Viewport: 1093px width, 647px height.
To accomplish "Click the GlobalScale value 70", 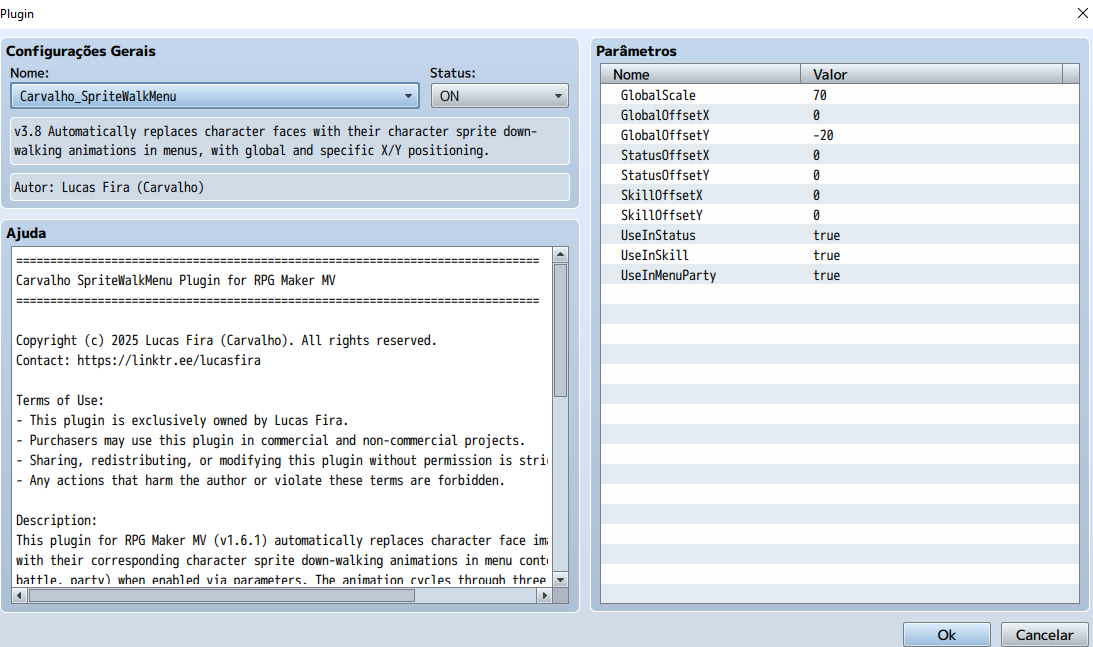I will click(820, 95).
